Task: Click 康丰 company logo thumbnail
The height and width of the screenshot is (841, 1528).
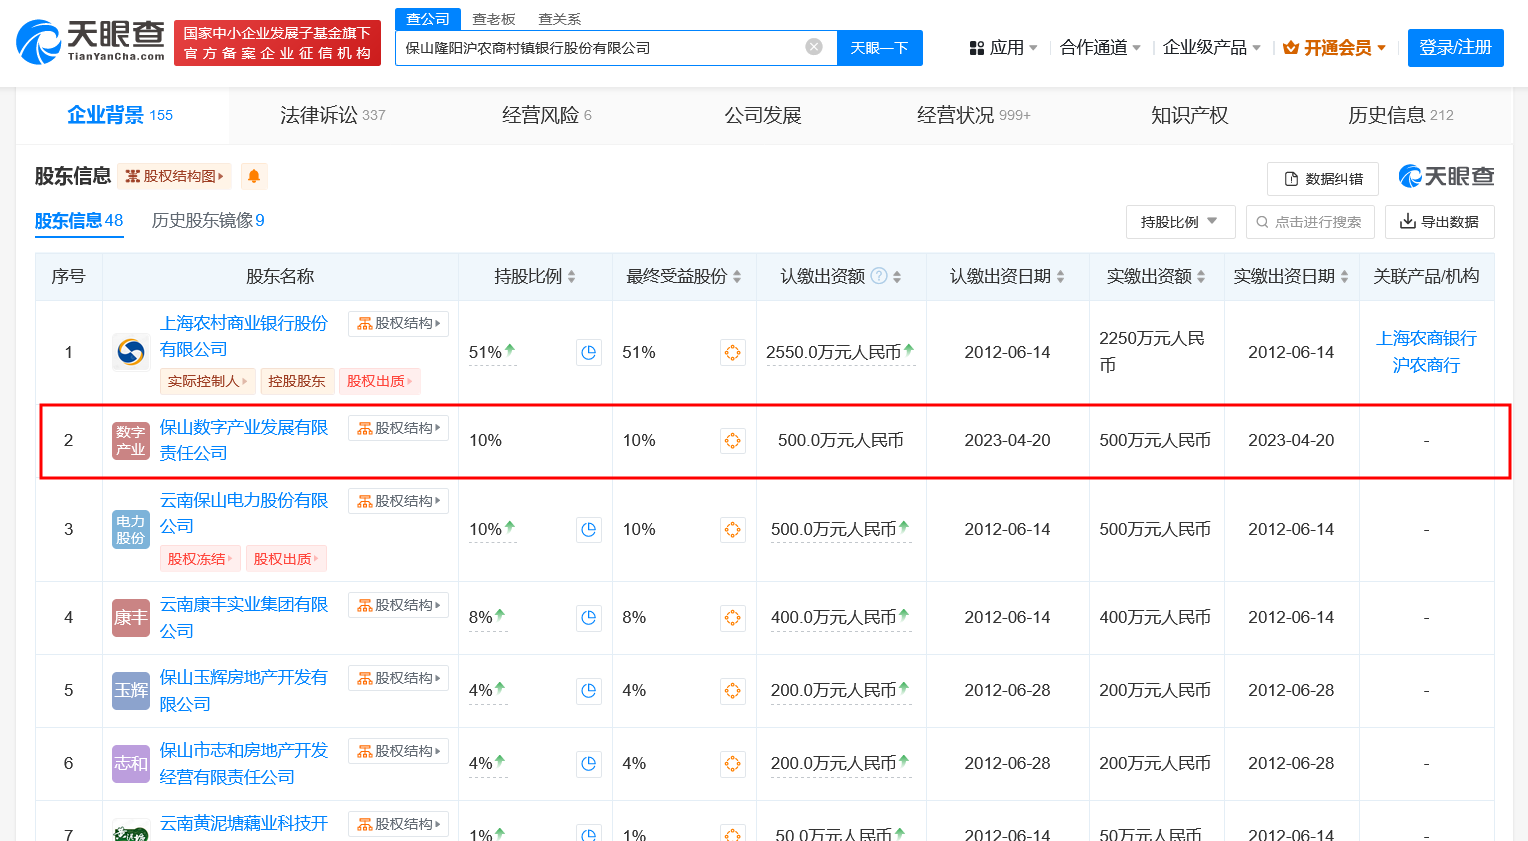Action: [x=131, y=618]
